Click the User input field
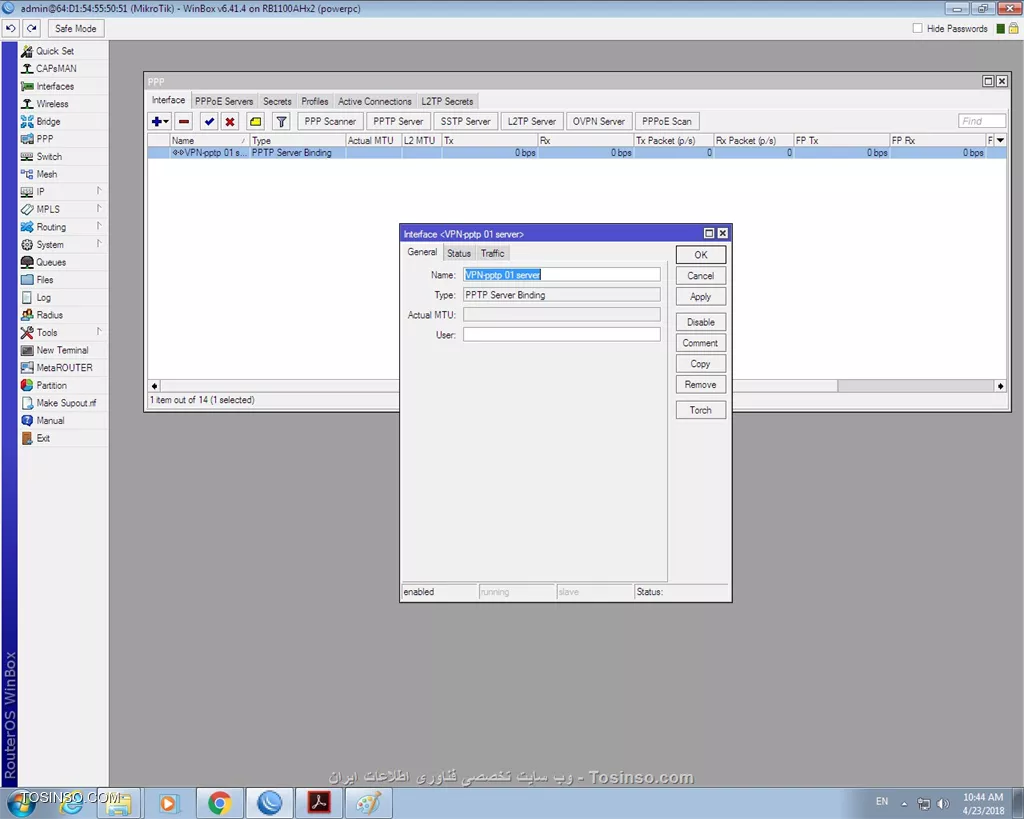 [x=562, y=334]
